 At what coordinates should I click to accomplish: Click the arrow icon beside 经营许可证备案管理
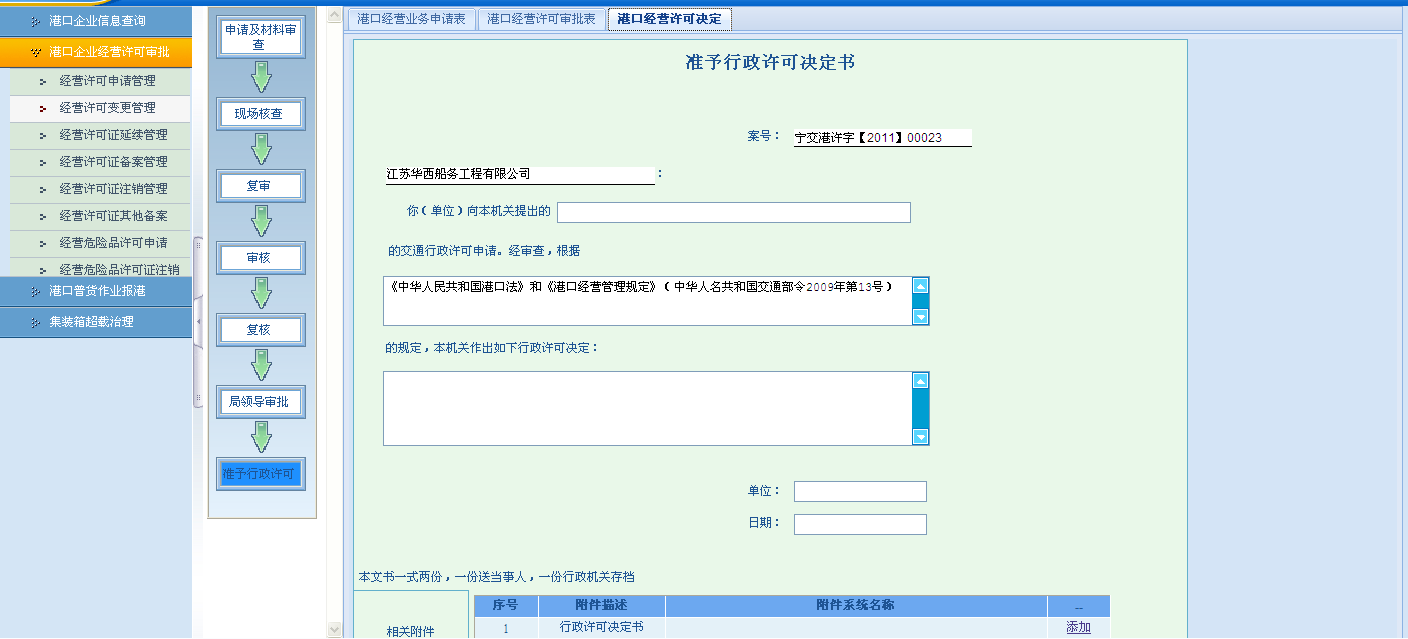[43, 162]
